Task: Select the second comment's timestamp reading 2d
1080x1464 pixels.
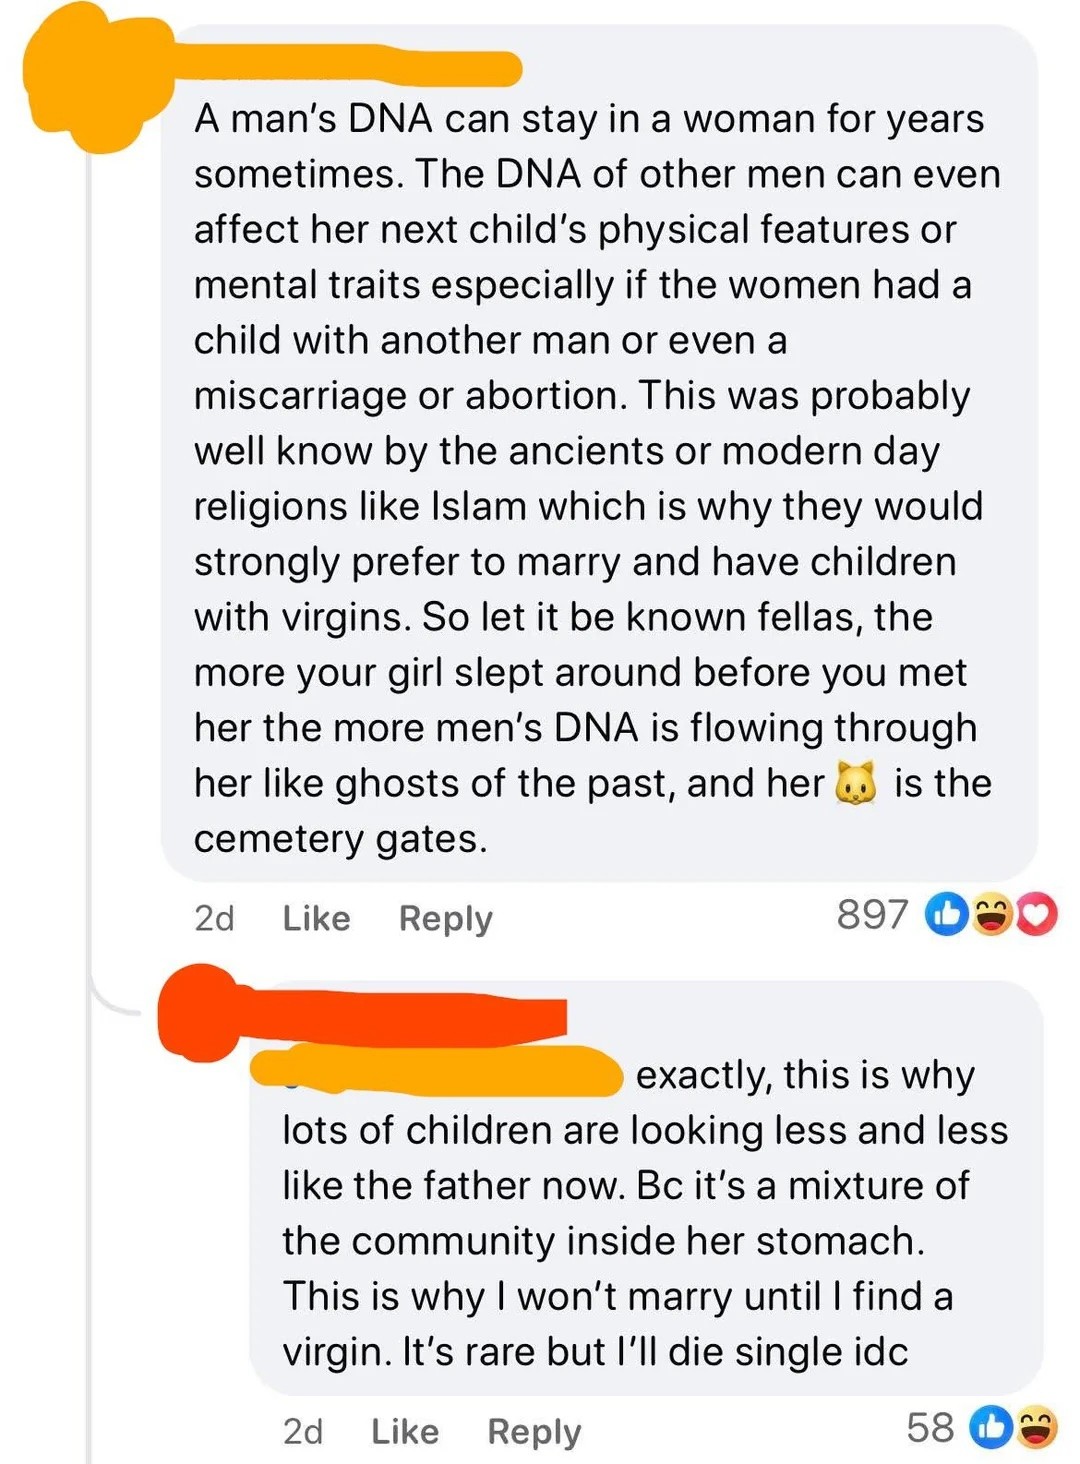Action: (x=303, y=1430)
